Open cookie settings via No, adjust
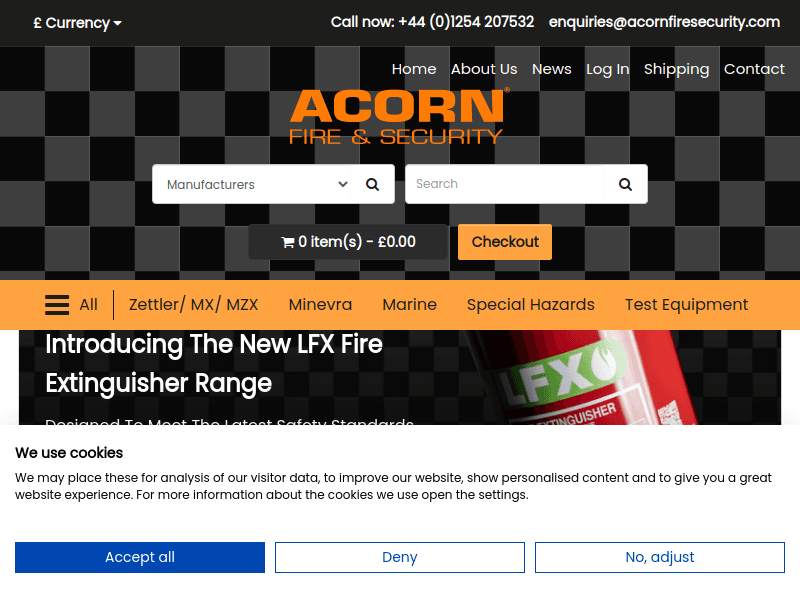Viewport: 800px width, 600px height. pyautogui.click(x=659, y=557)
